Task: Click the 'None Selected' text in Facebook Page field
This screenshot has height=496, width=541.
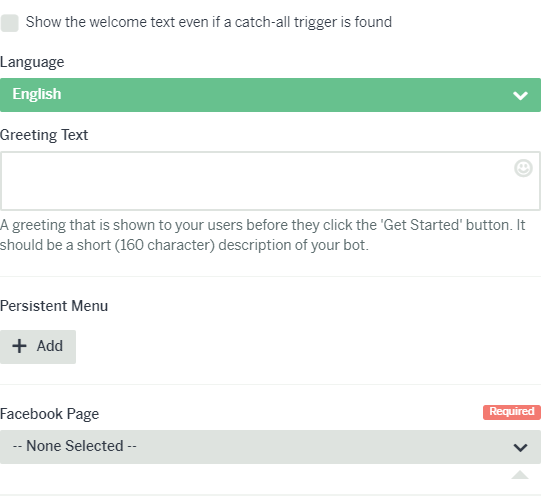Action: coord(75,446)
